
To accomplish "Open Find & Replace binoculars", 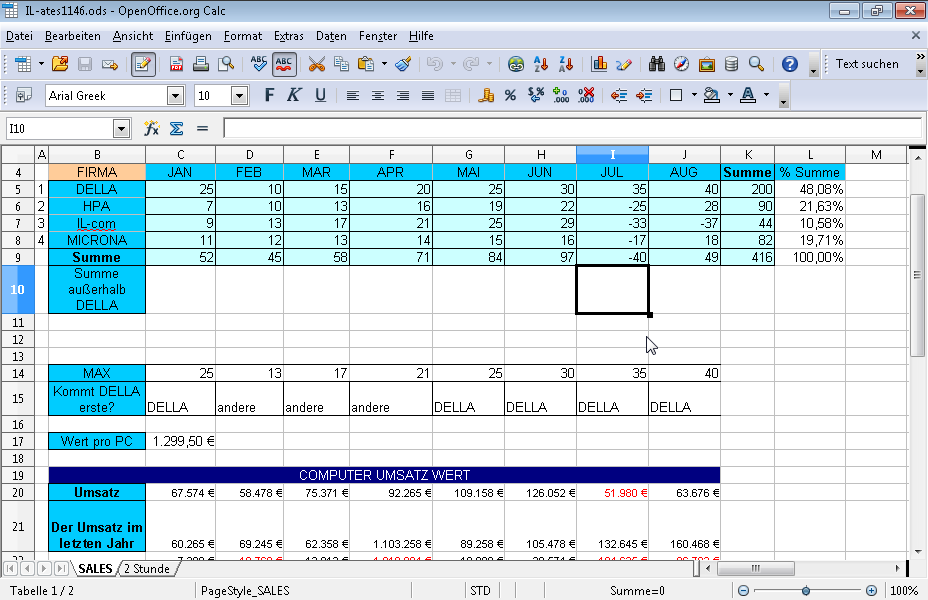I will click(656, 64).
